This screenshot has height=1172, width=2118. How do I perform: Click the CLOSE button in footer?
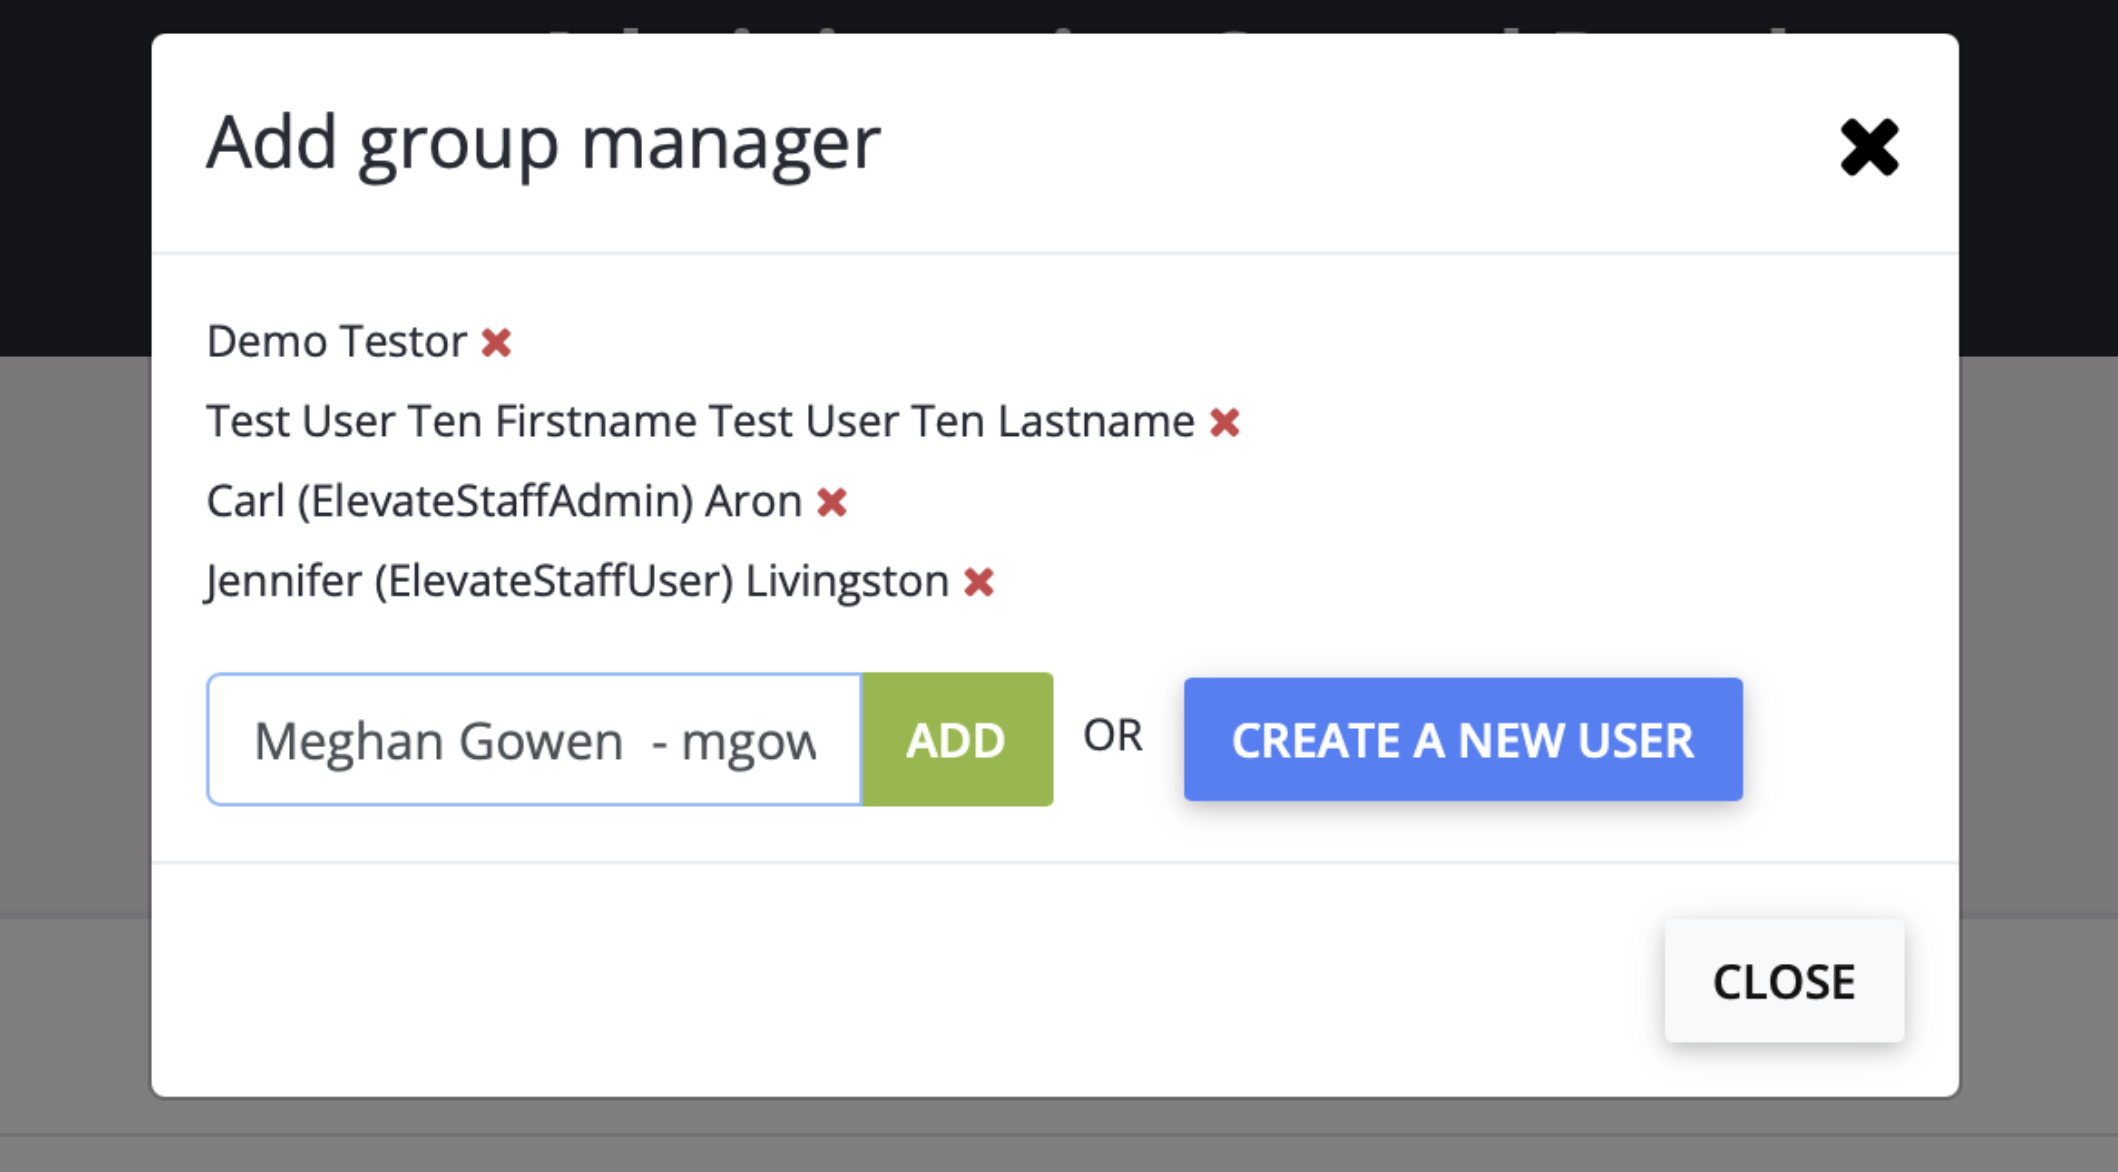[1783, 981]
